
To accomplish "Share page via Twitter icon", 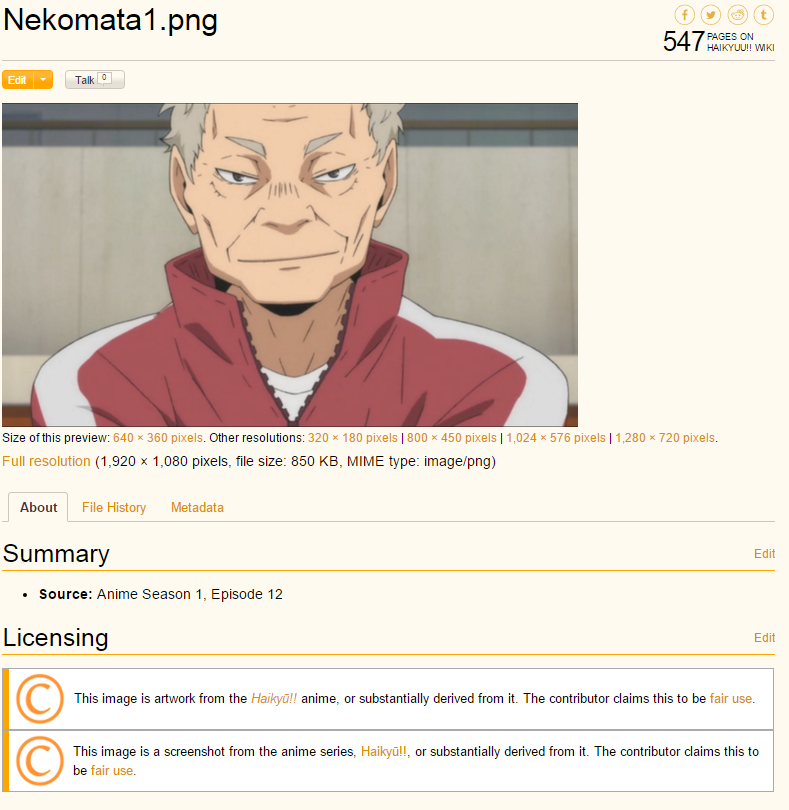I will 710,15.
